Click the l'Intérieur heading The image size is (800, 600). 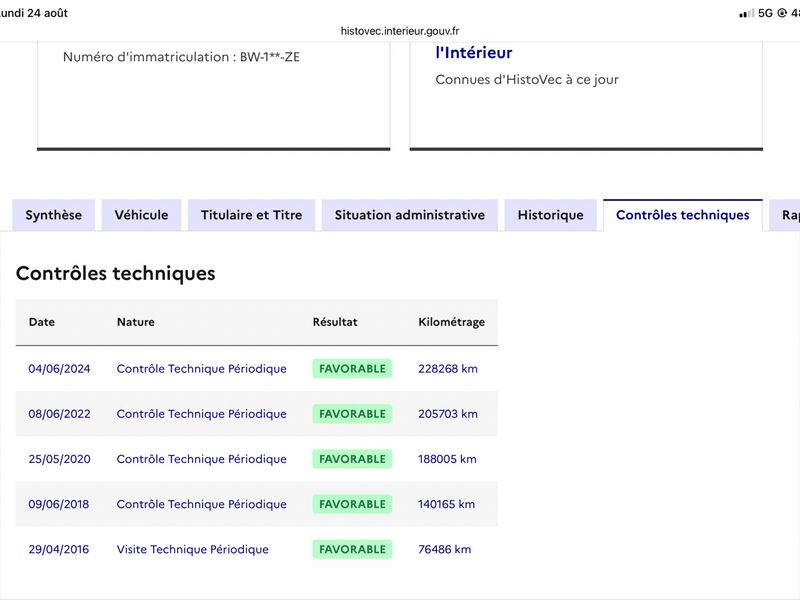point(474,53)
